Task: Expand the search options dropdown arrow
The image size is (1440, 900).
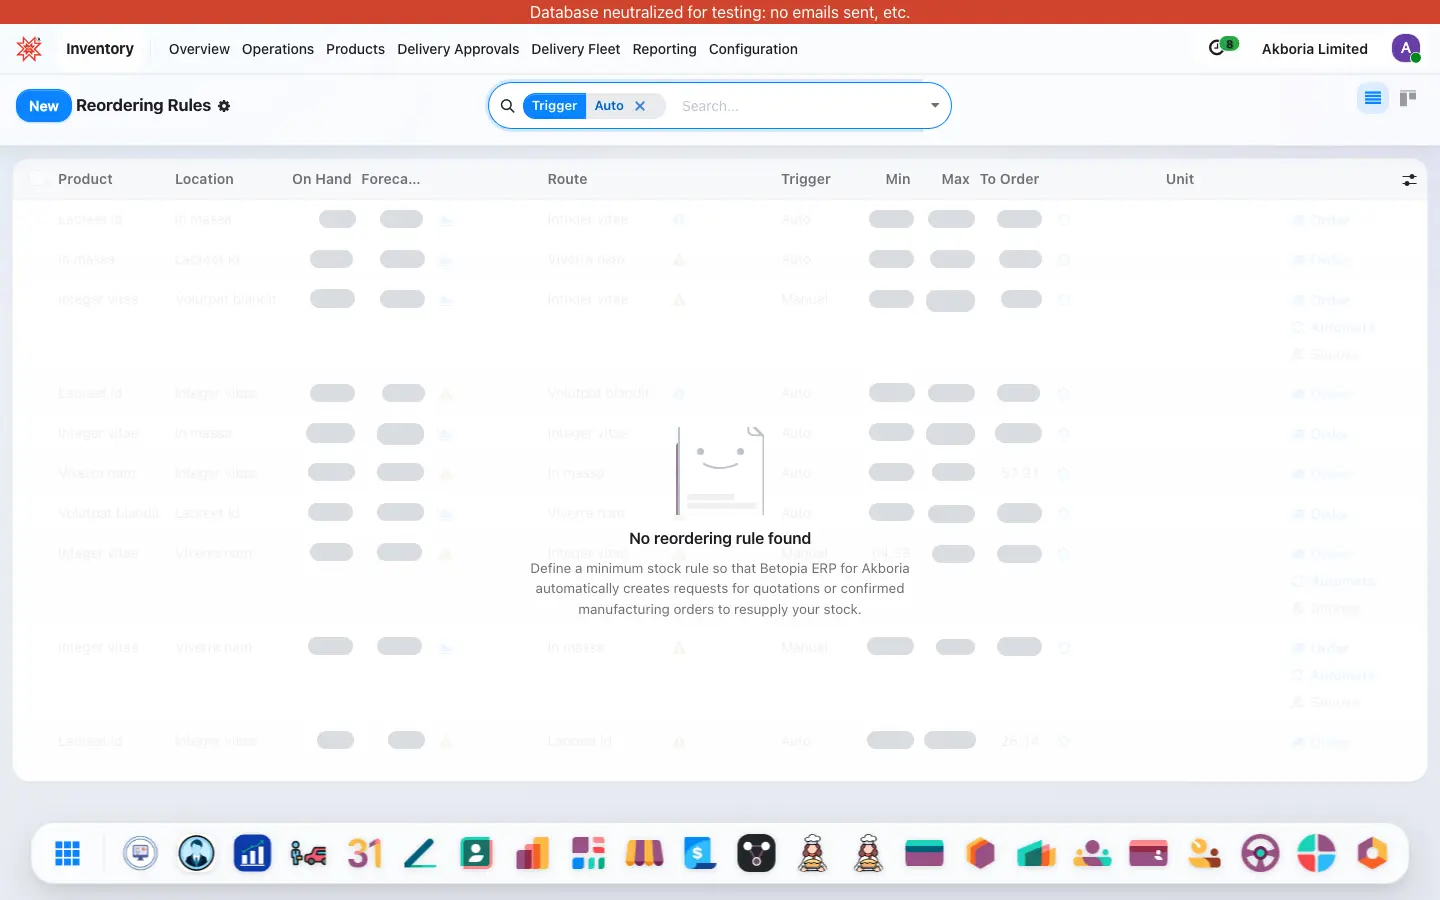Action: pos(935,106)
